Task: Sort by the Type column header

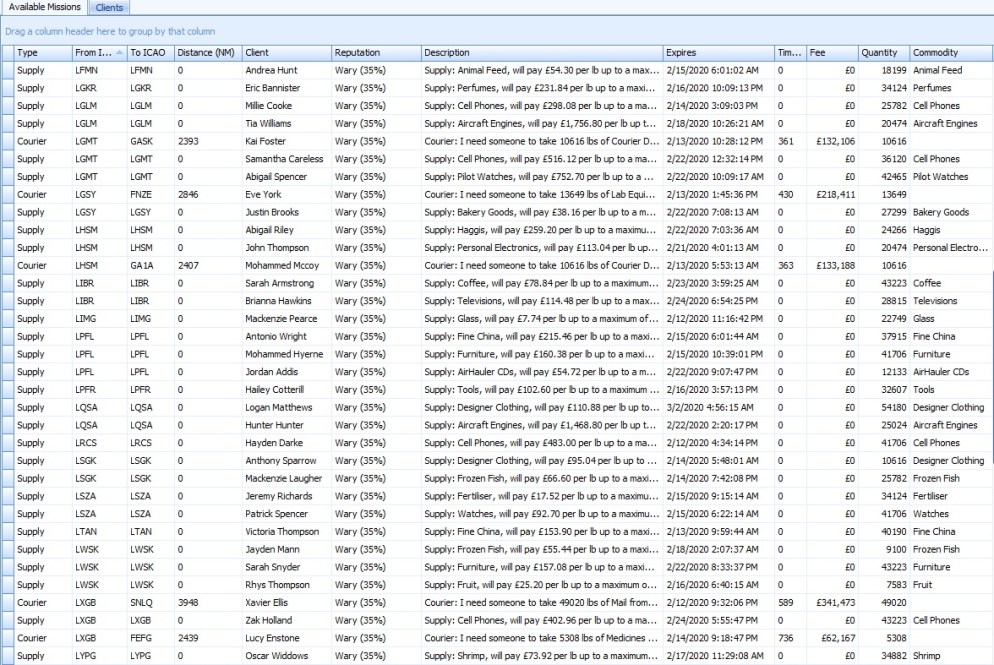Action: (42, 52)
